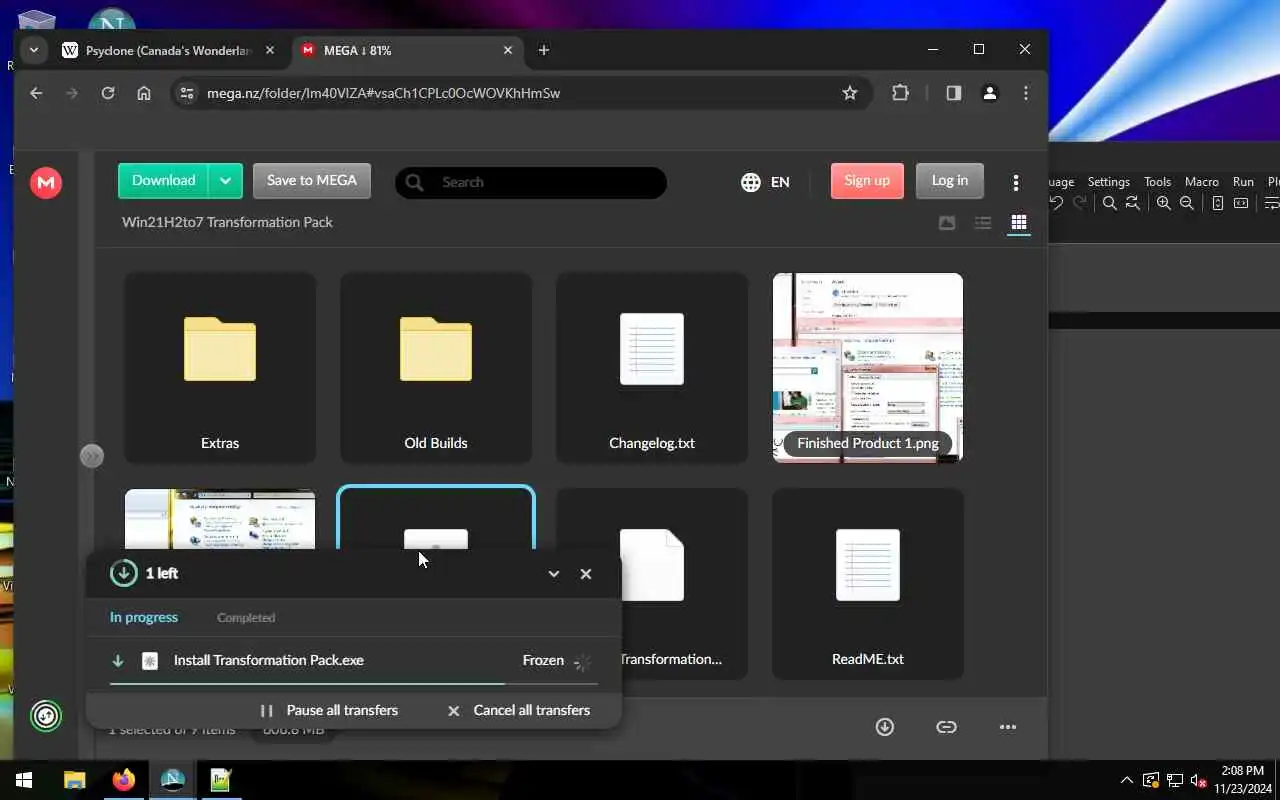
Task: Click the mega.nz address bar URL
Action: (383, 93)
